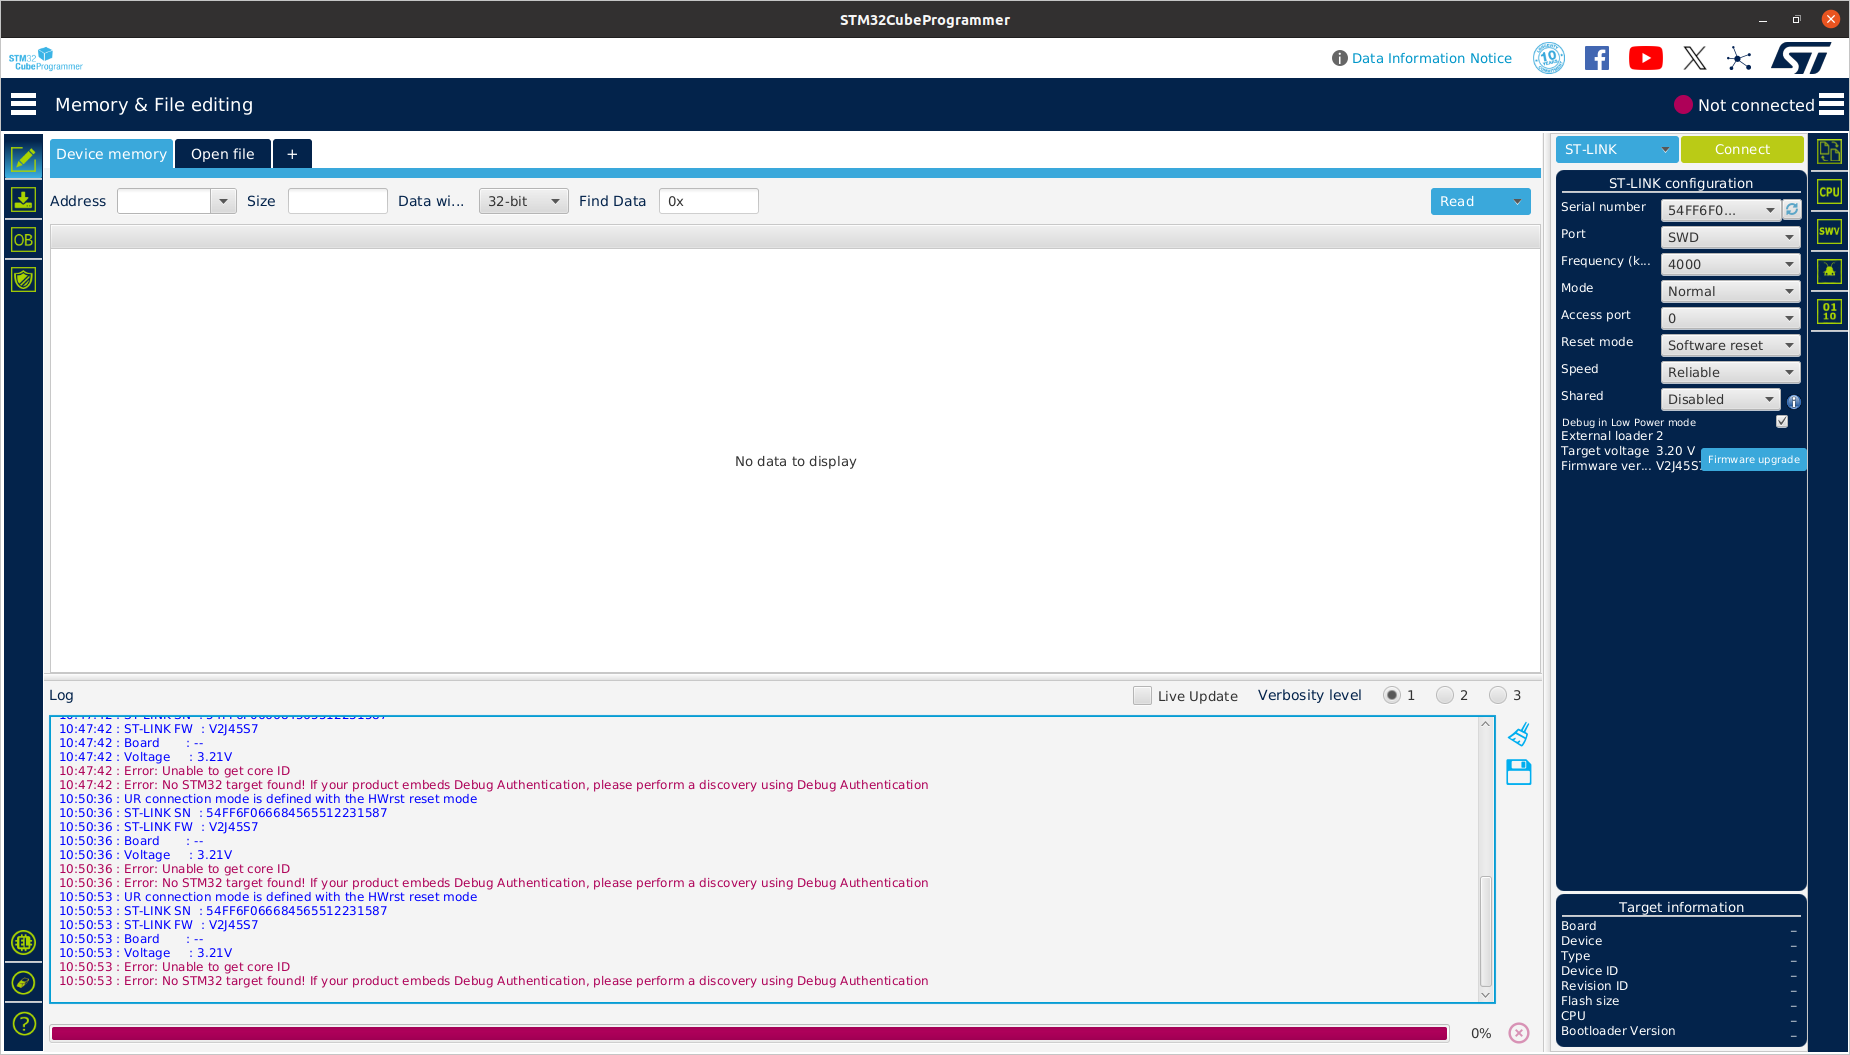Clear the log output
Viewport: 1850px width, 1055px height.
[x=1519, y=734]
